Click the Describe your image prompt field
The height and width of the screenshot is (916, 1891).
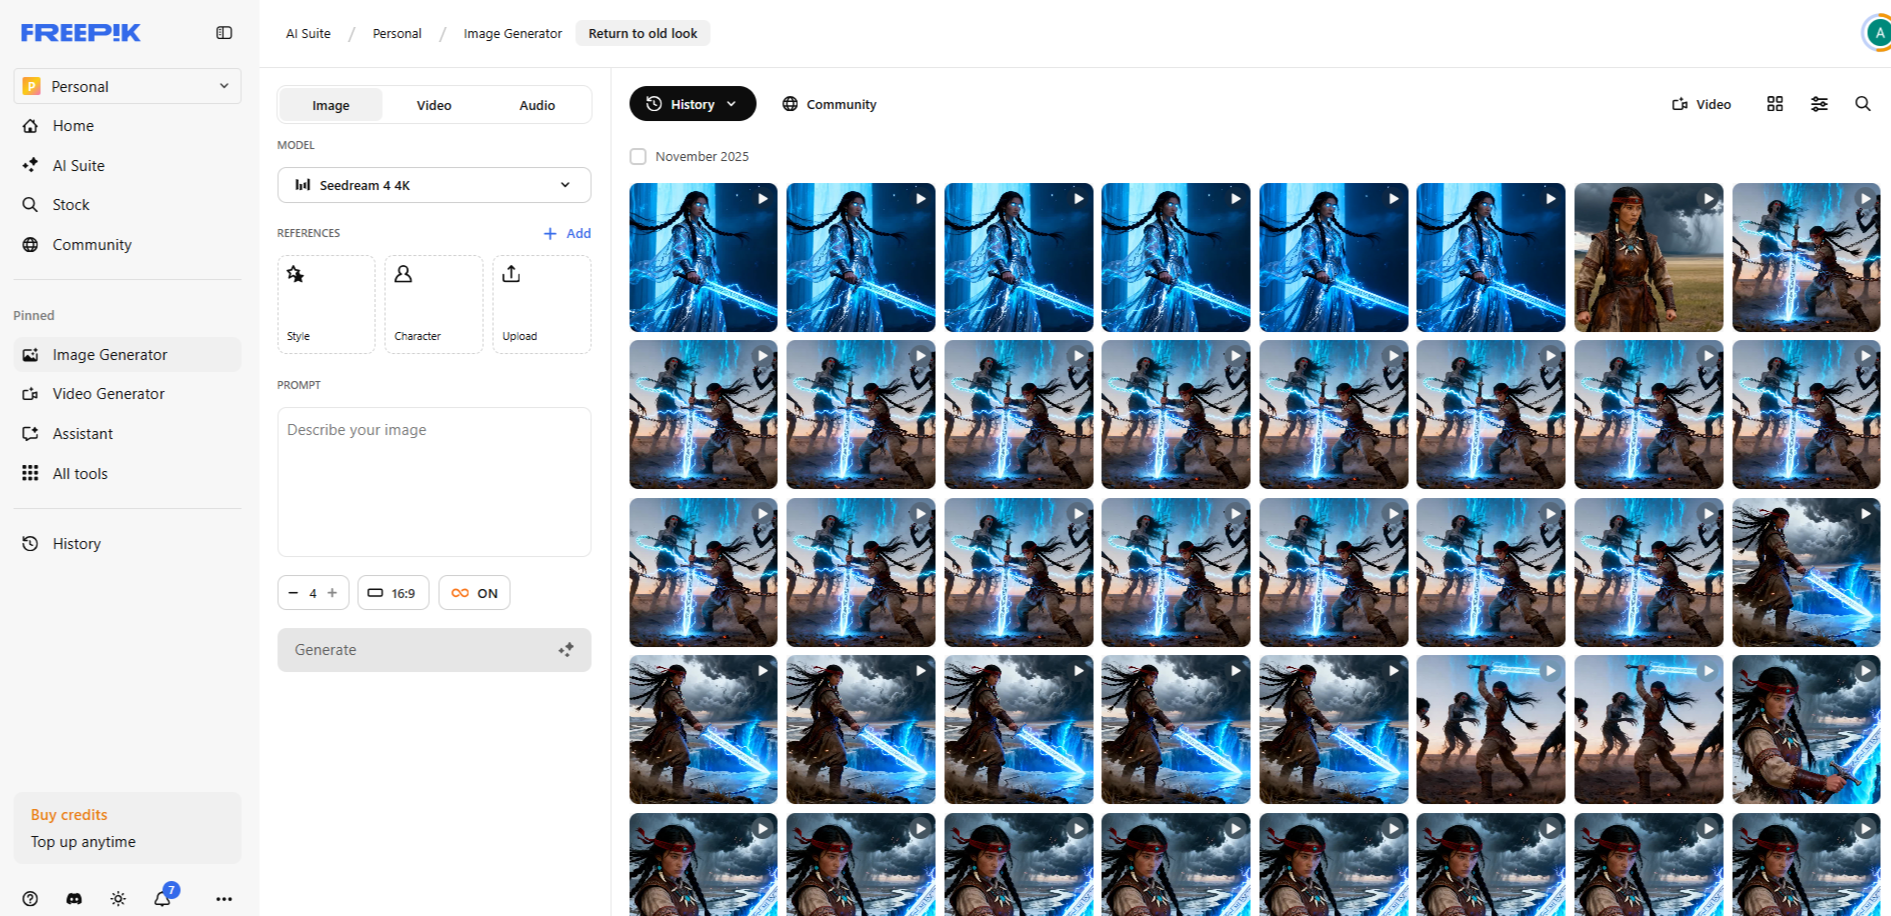[434, 482]
